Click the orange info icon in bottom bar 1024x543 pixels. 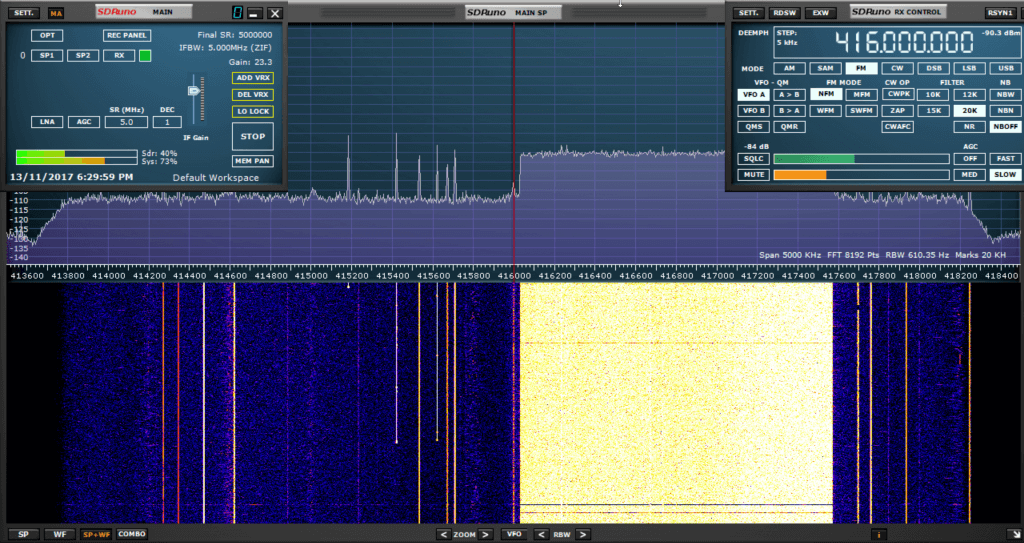[879, 534]
